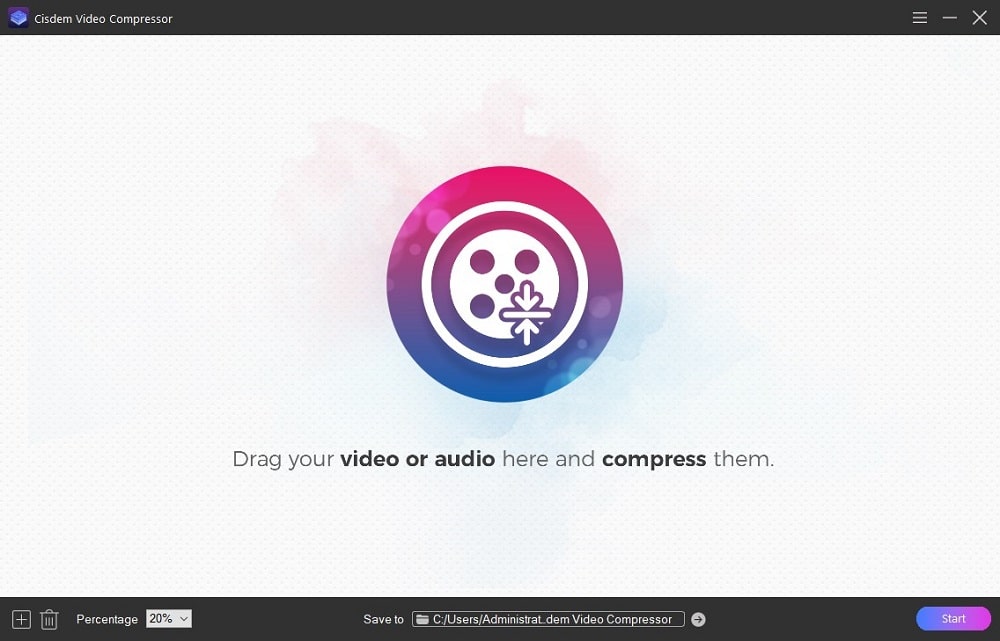Viewport: 1000px width, 641px height.
Task: Click the round arrow icon beside save path
Action: click(x=698, y=619)
